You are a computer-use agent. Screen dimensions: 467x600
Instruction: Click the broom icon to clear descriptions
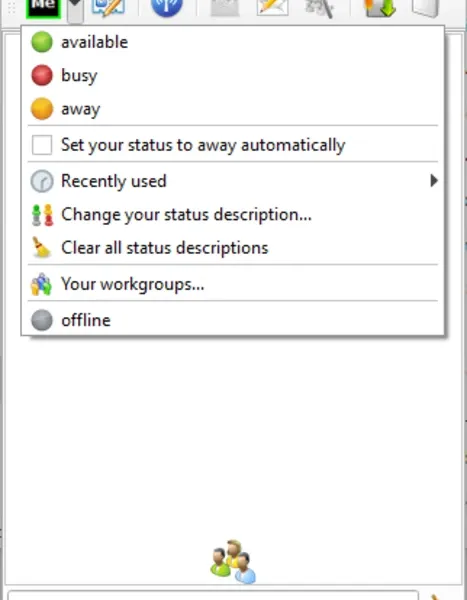(41, 248)
